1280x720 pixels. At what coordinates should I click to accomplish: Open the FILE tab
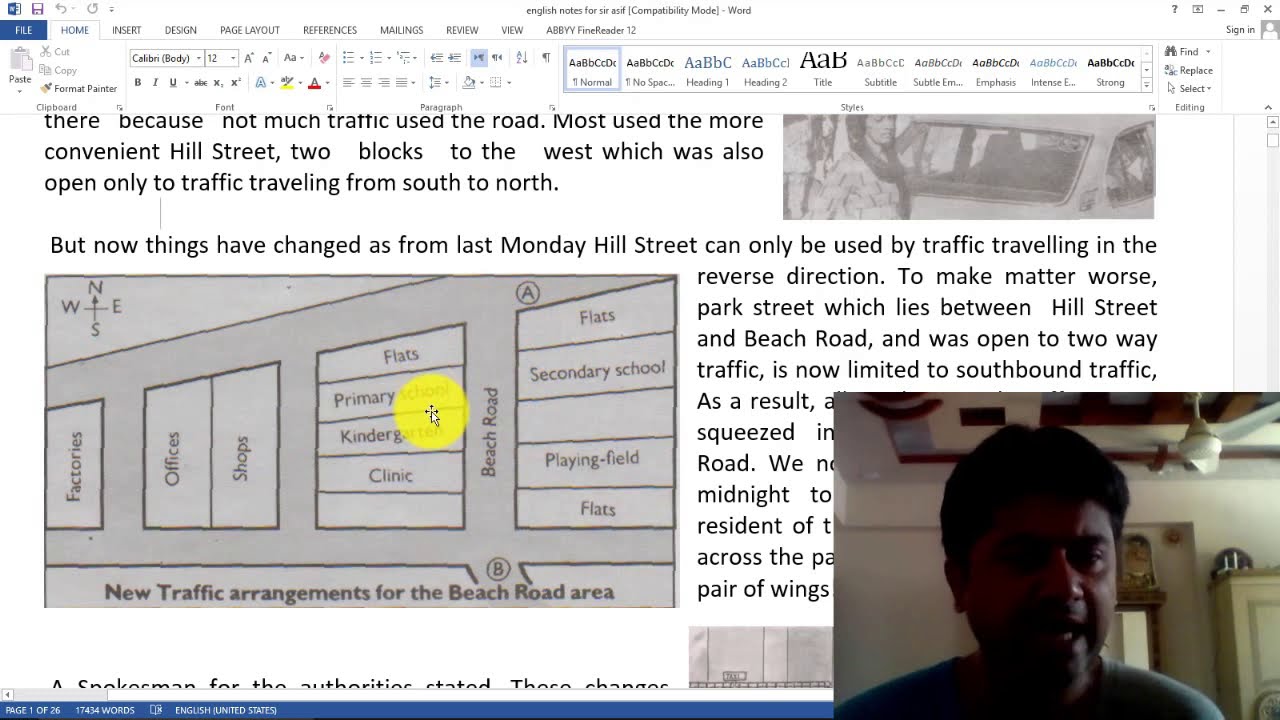coord(23,30)
